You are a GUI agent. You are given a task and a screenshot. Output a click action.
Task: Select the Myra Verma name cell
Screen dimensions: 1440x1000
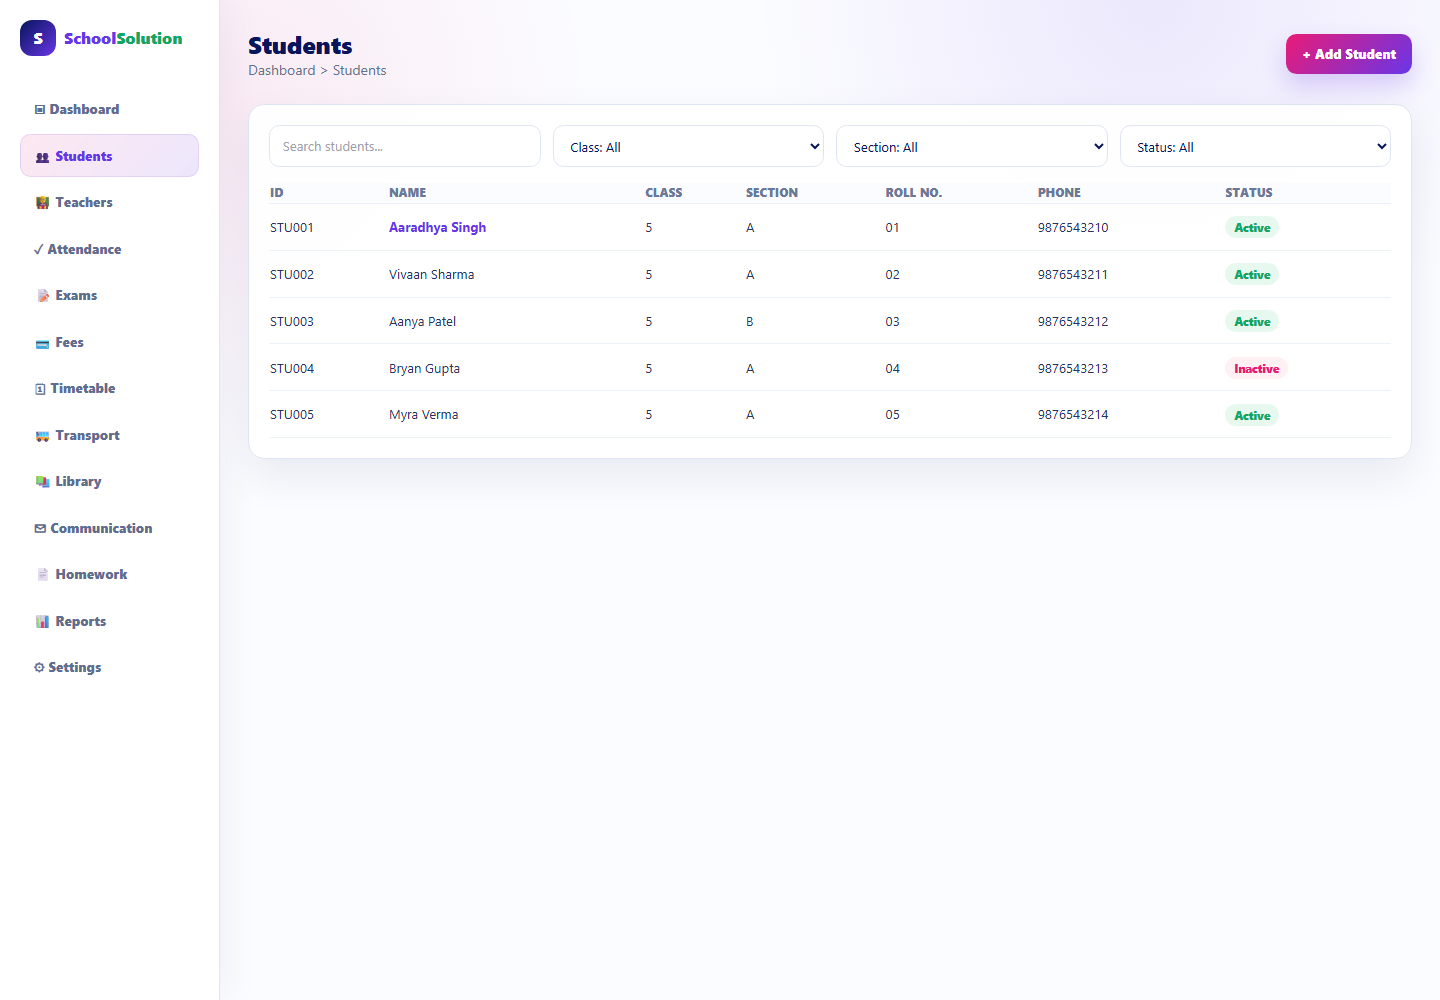pos(423,415)
